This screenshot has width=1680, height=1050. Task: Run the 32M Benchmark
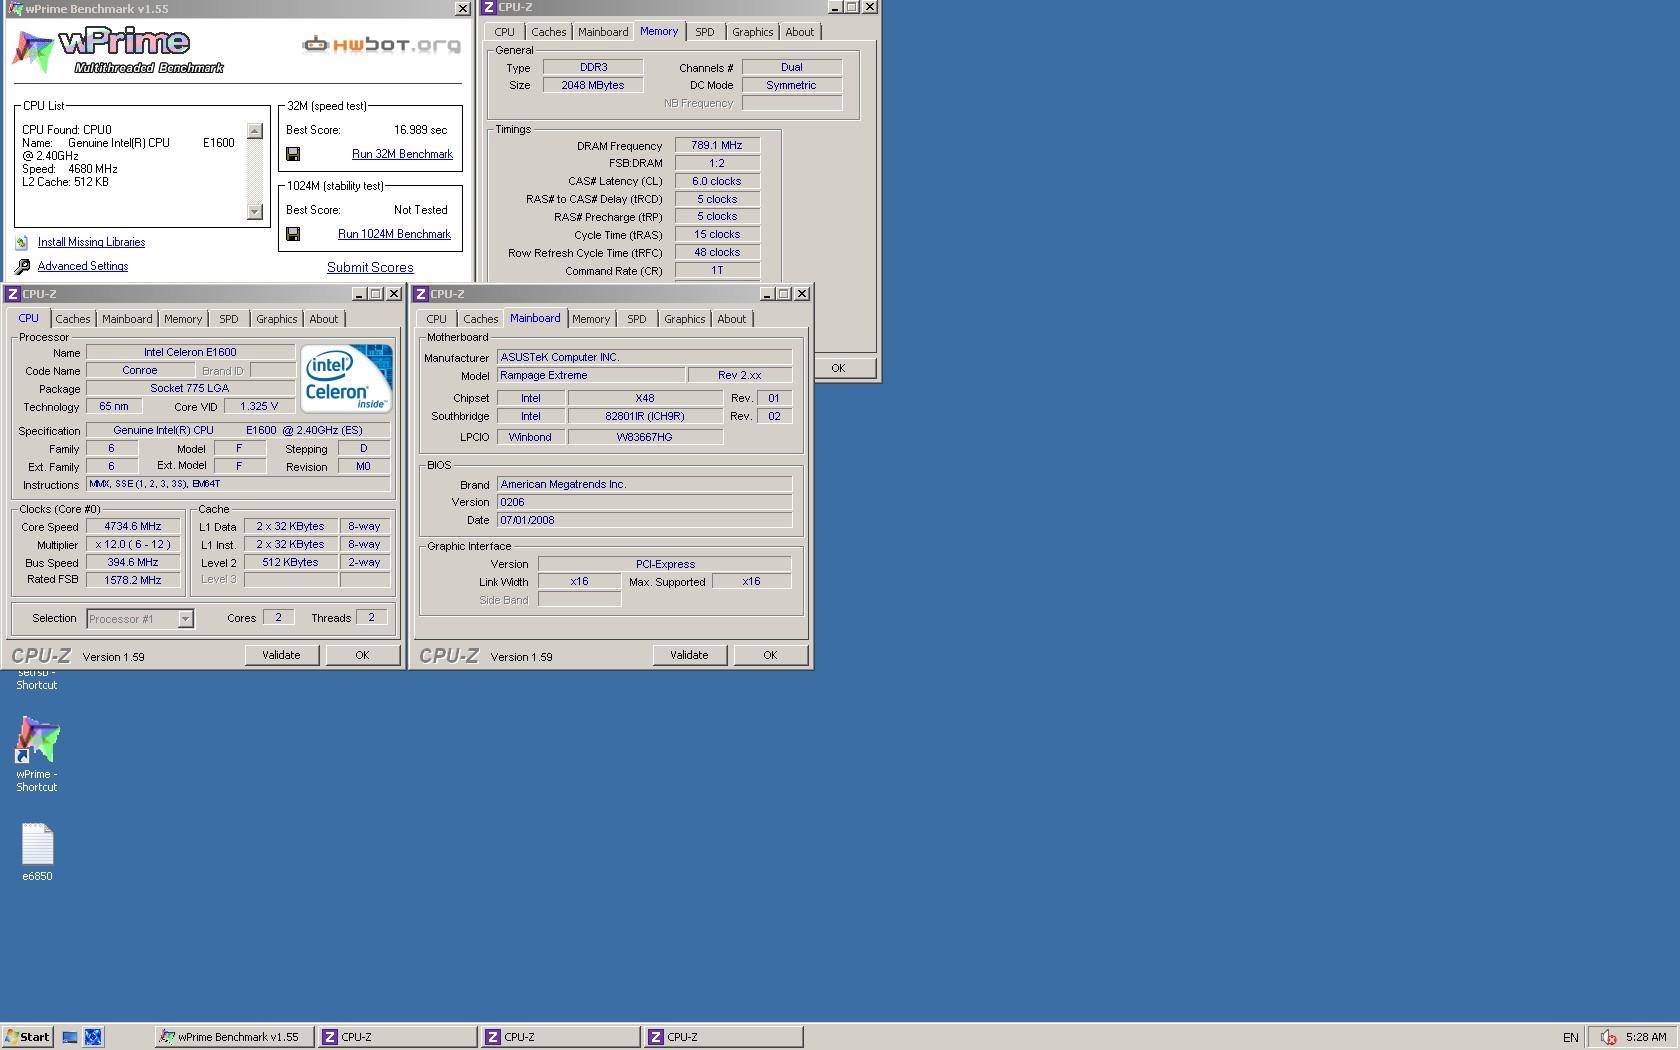402,154
